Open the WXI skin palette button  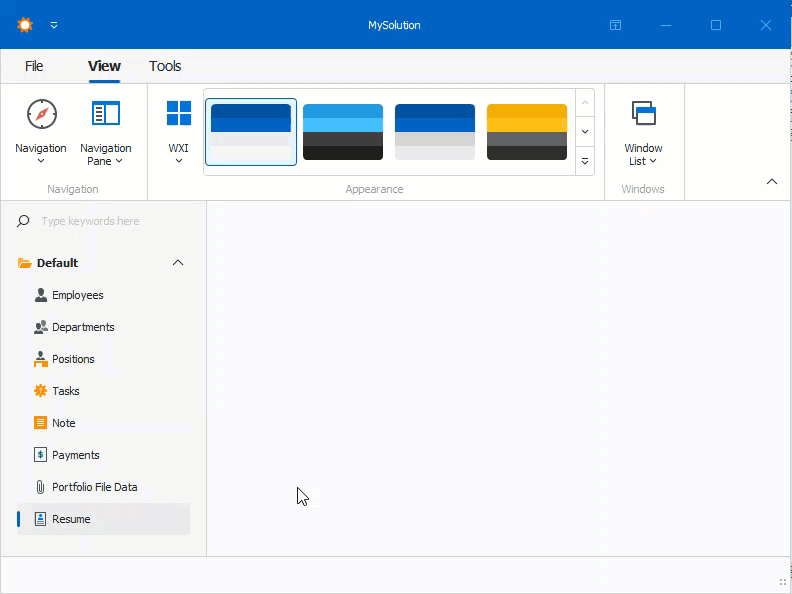pyautogui.click(x=179, y=132)
